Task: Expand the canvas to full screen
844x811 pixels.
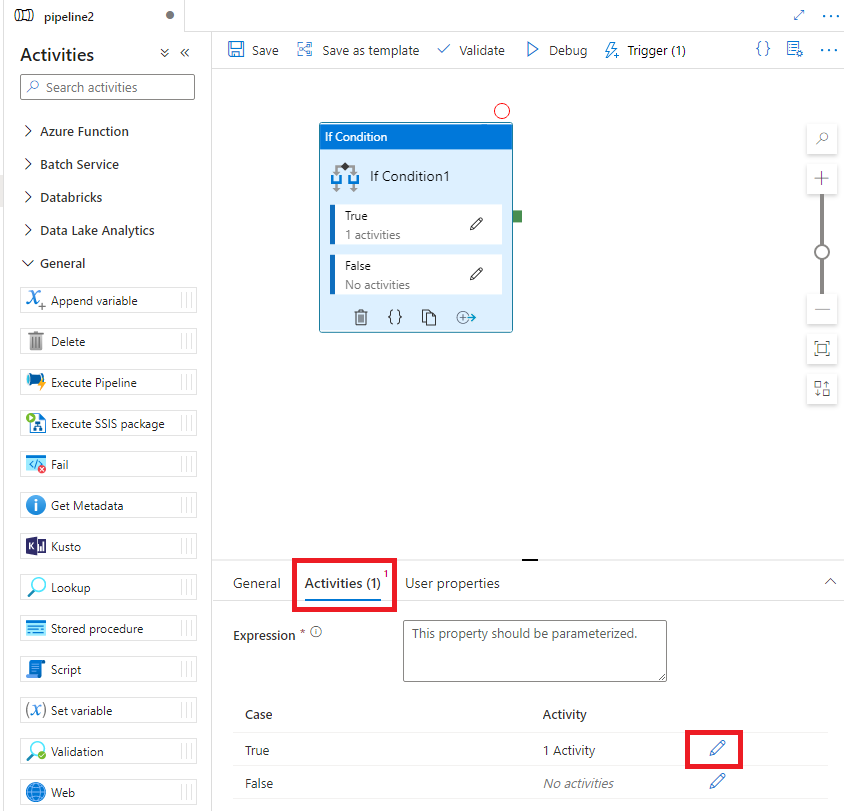Action: (799, 16)
